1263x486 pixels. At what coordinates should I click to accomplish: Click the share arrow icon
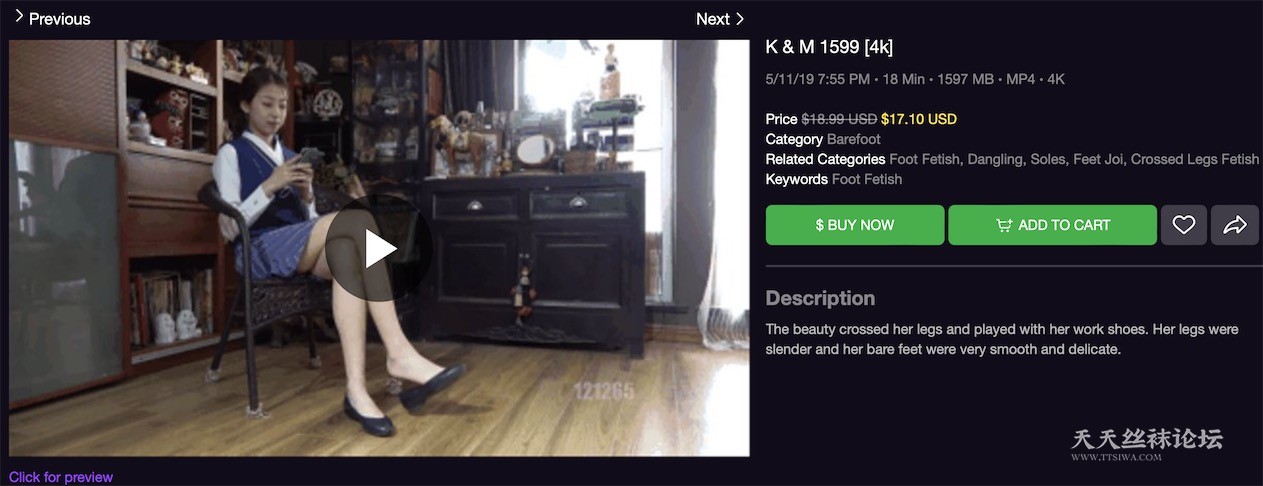click(x=1234, y=225)
